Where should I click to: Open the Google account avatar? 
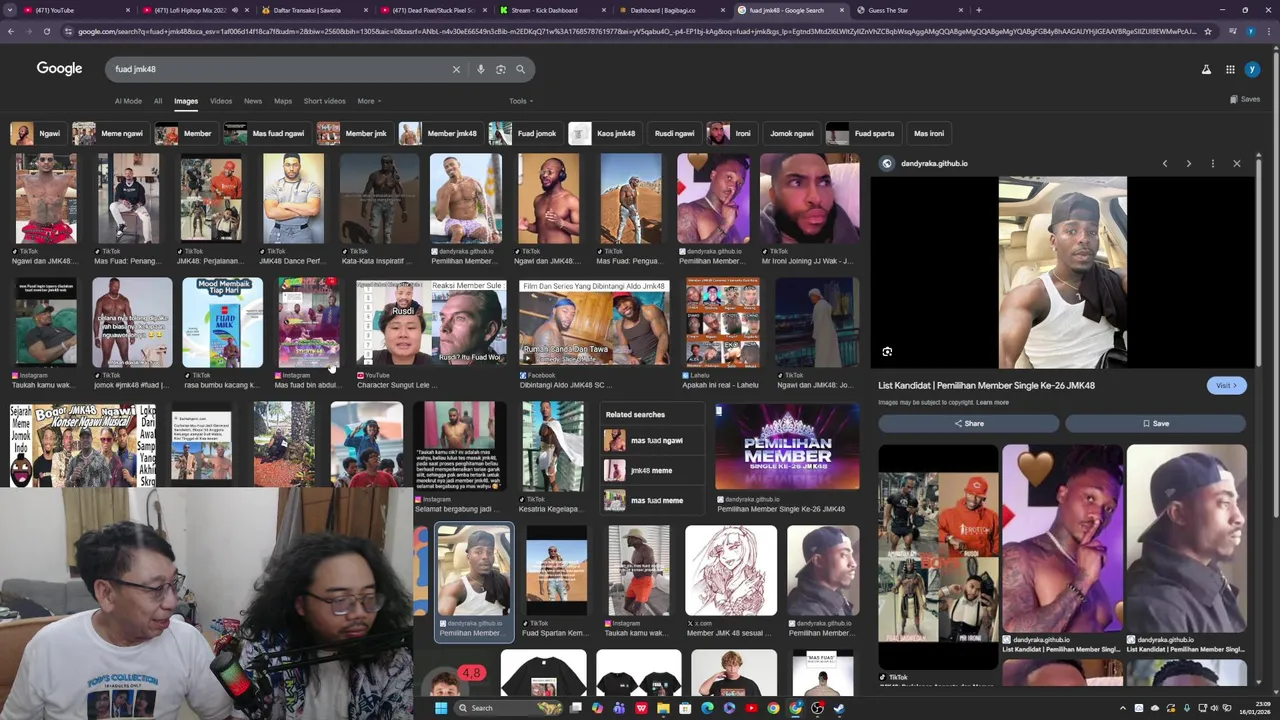pyautogui.click(x=1252, y=69)
